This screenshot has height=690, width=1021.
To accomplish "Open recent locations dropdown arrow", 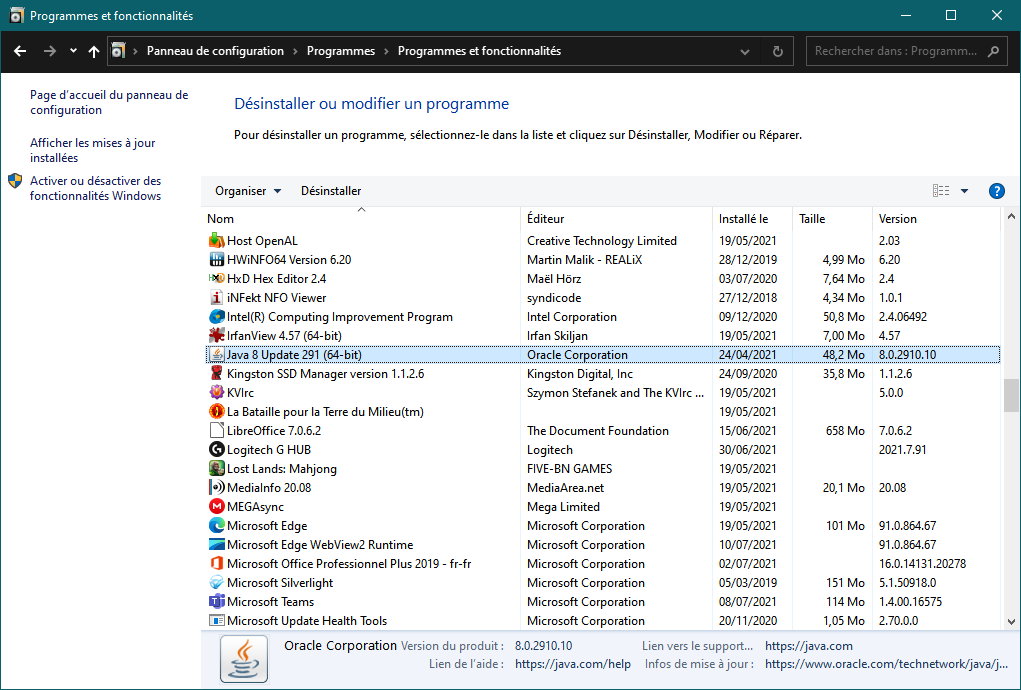I will click(73, 51).
